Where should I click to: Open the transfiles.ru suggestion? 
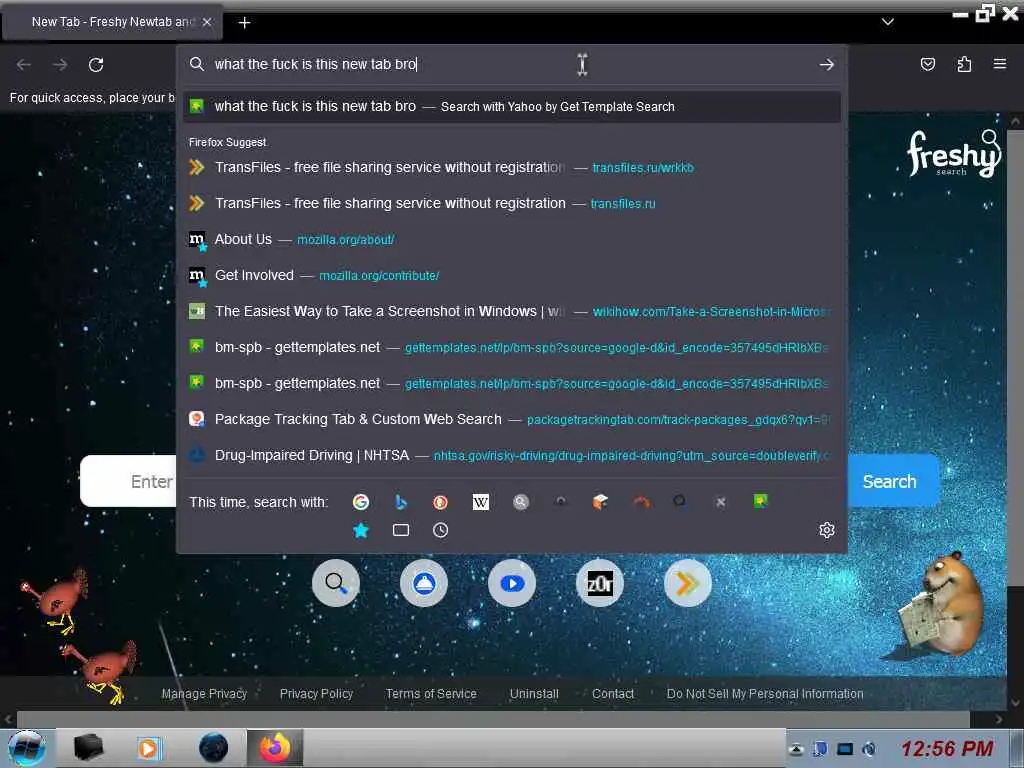click(x=511, y=203)
